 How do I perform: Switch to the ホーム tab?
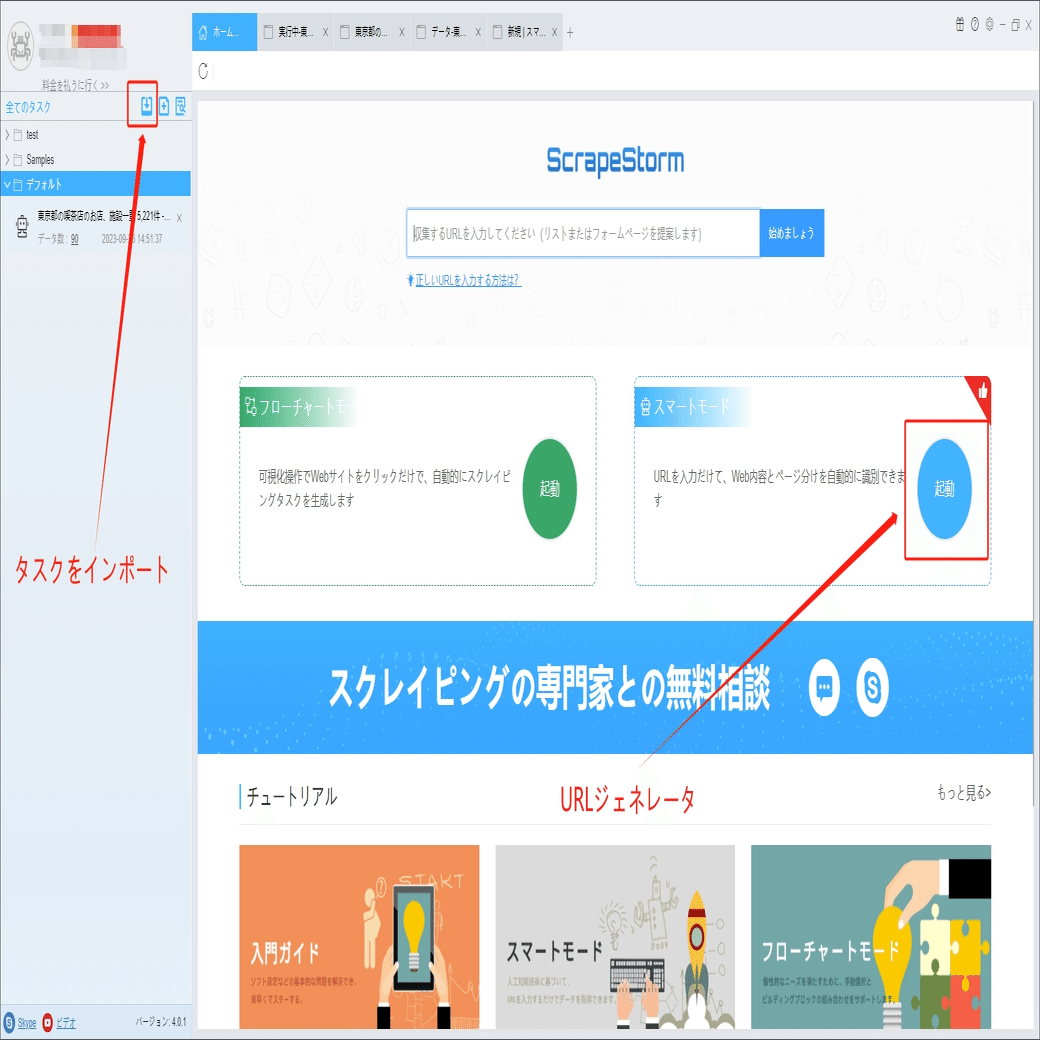click(x=224, y=32)
